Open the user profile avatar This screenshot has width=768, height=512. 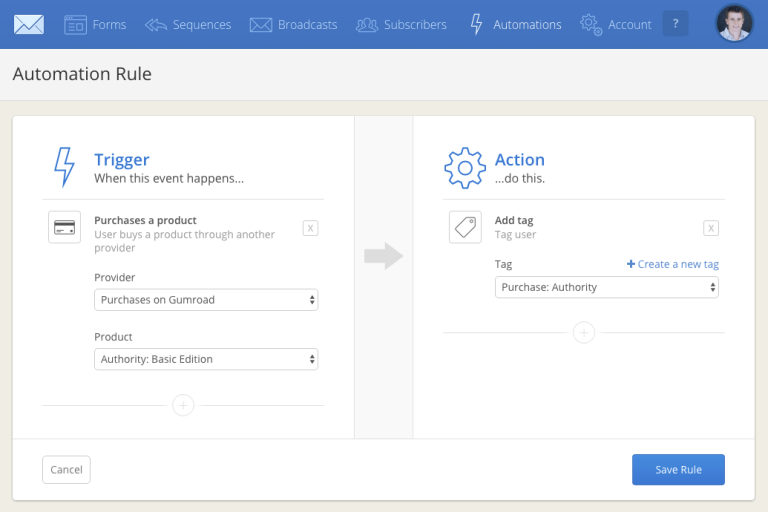point(734,23)
